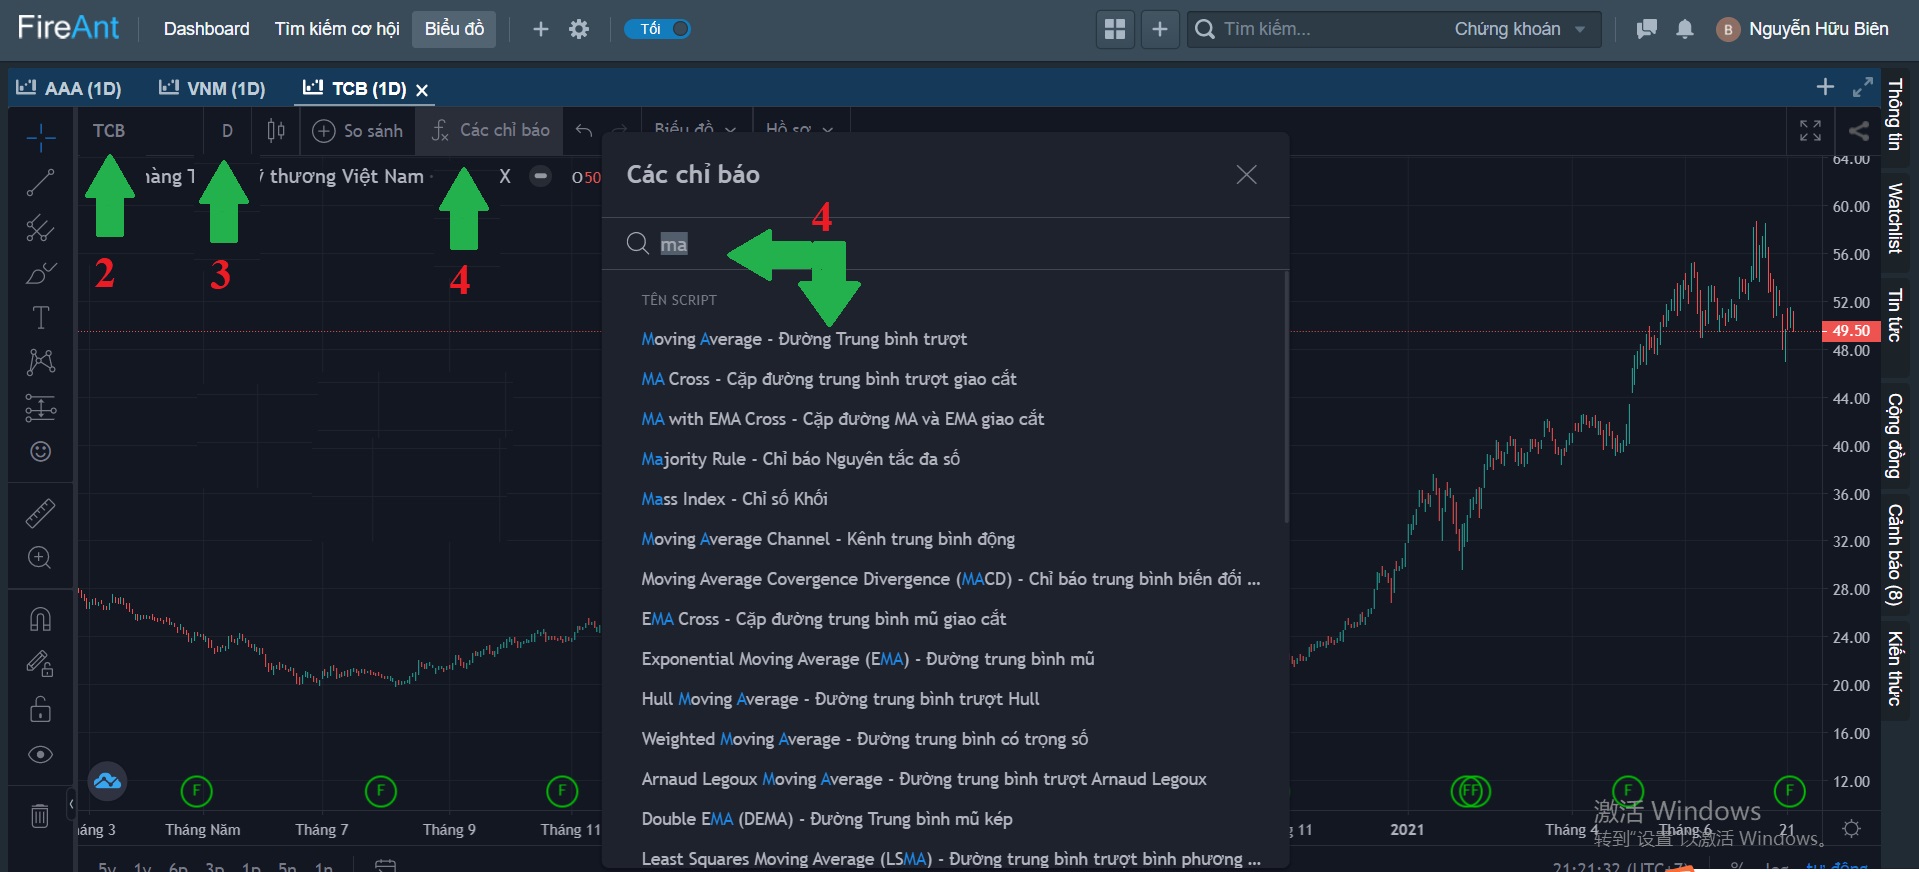Select the trend line drawing tool

[x=40, y=183]
